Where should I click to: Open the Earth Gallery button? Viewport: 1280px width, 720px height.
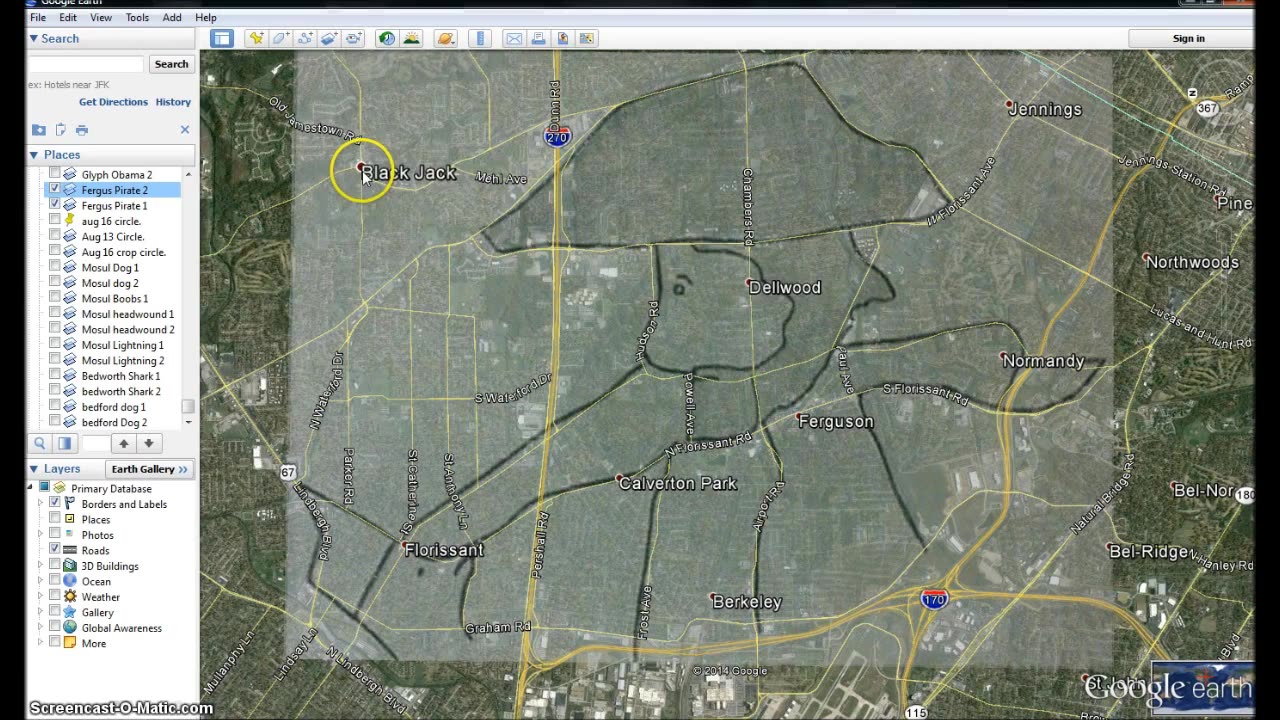tap(149, 469)
